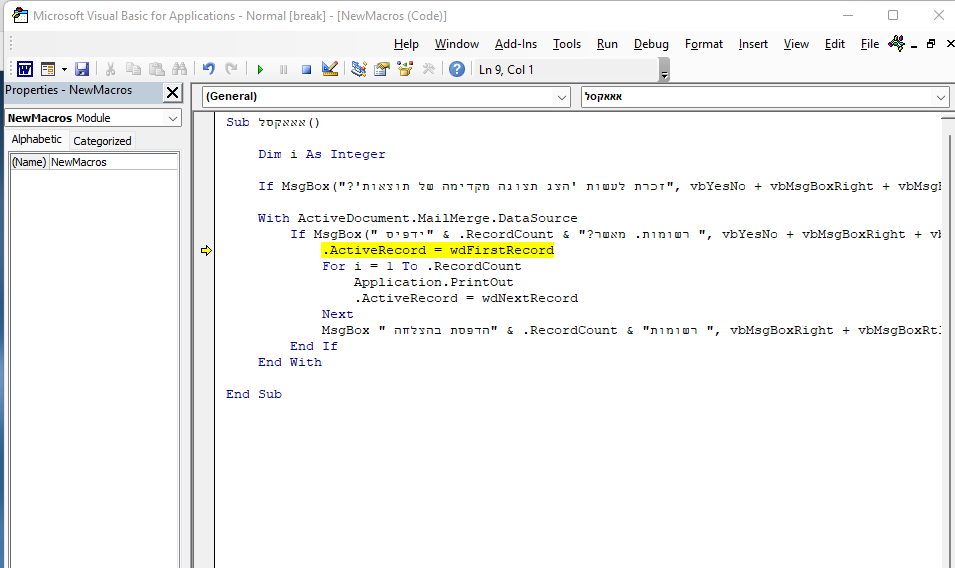
Task: Click the Insert UserForm icon
Action: [x=48, y=69]
